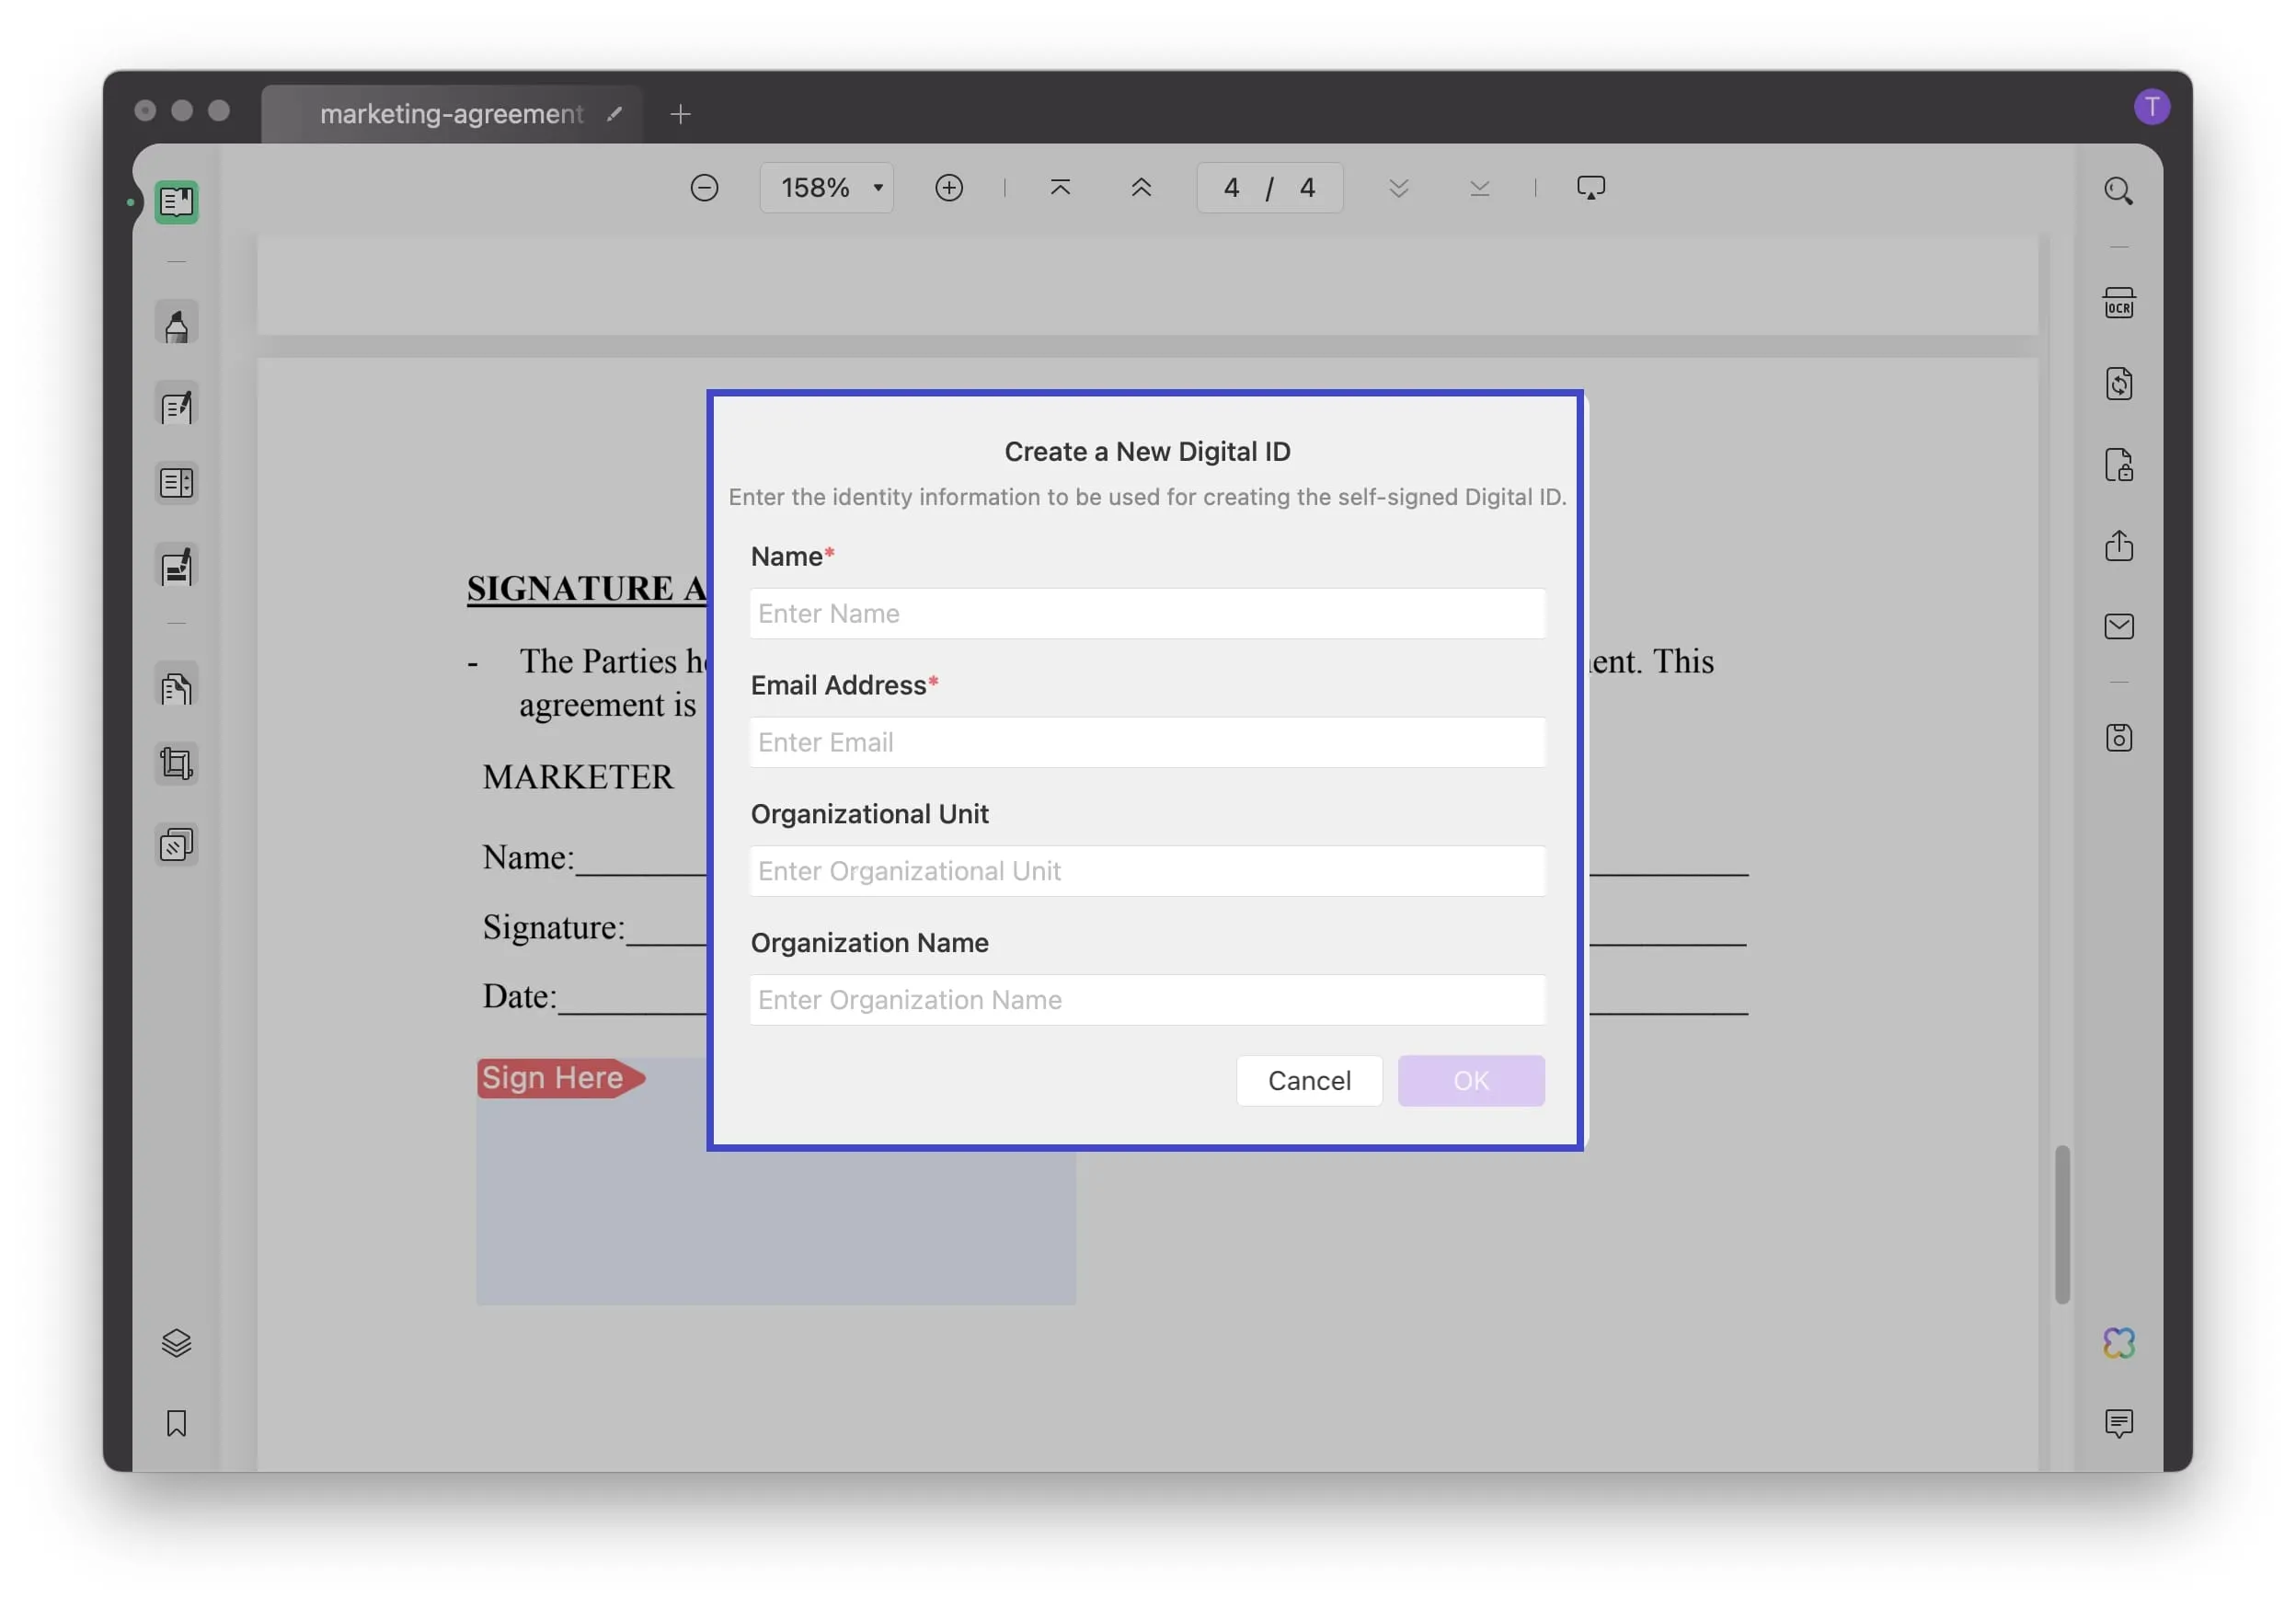Select the layers panel icon
This screenshot has width=2296, height=1608.
[x=177, y=1343]
